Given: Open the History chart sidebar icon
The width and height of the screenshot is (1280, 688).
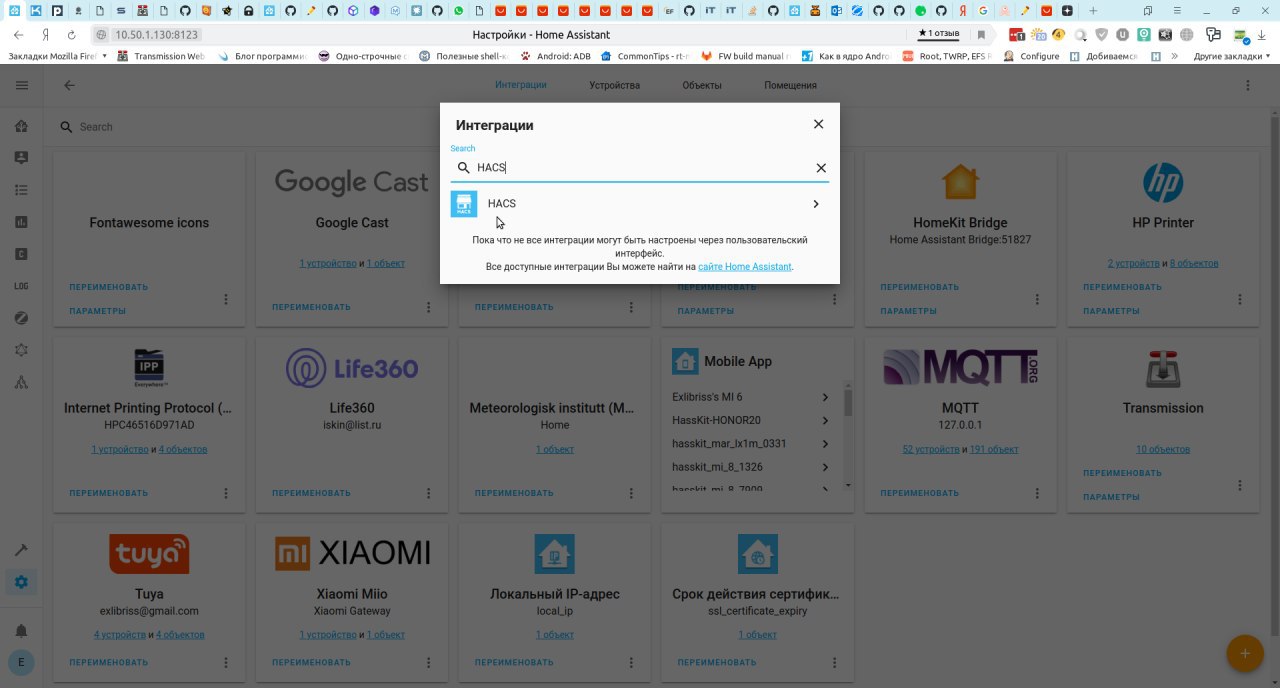Looking at the screenshot, I should click(22, 222).
